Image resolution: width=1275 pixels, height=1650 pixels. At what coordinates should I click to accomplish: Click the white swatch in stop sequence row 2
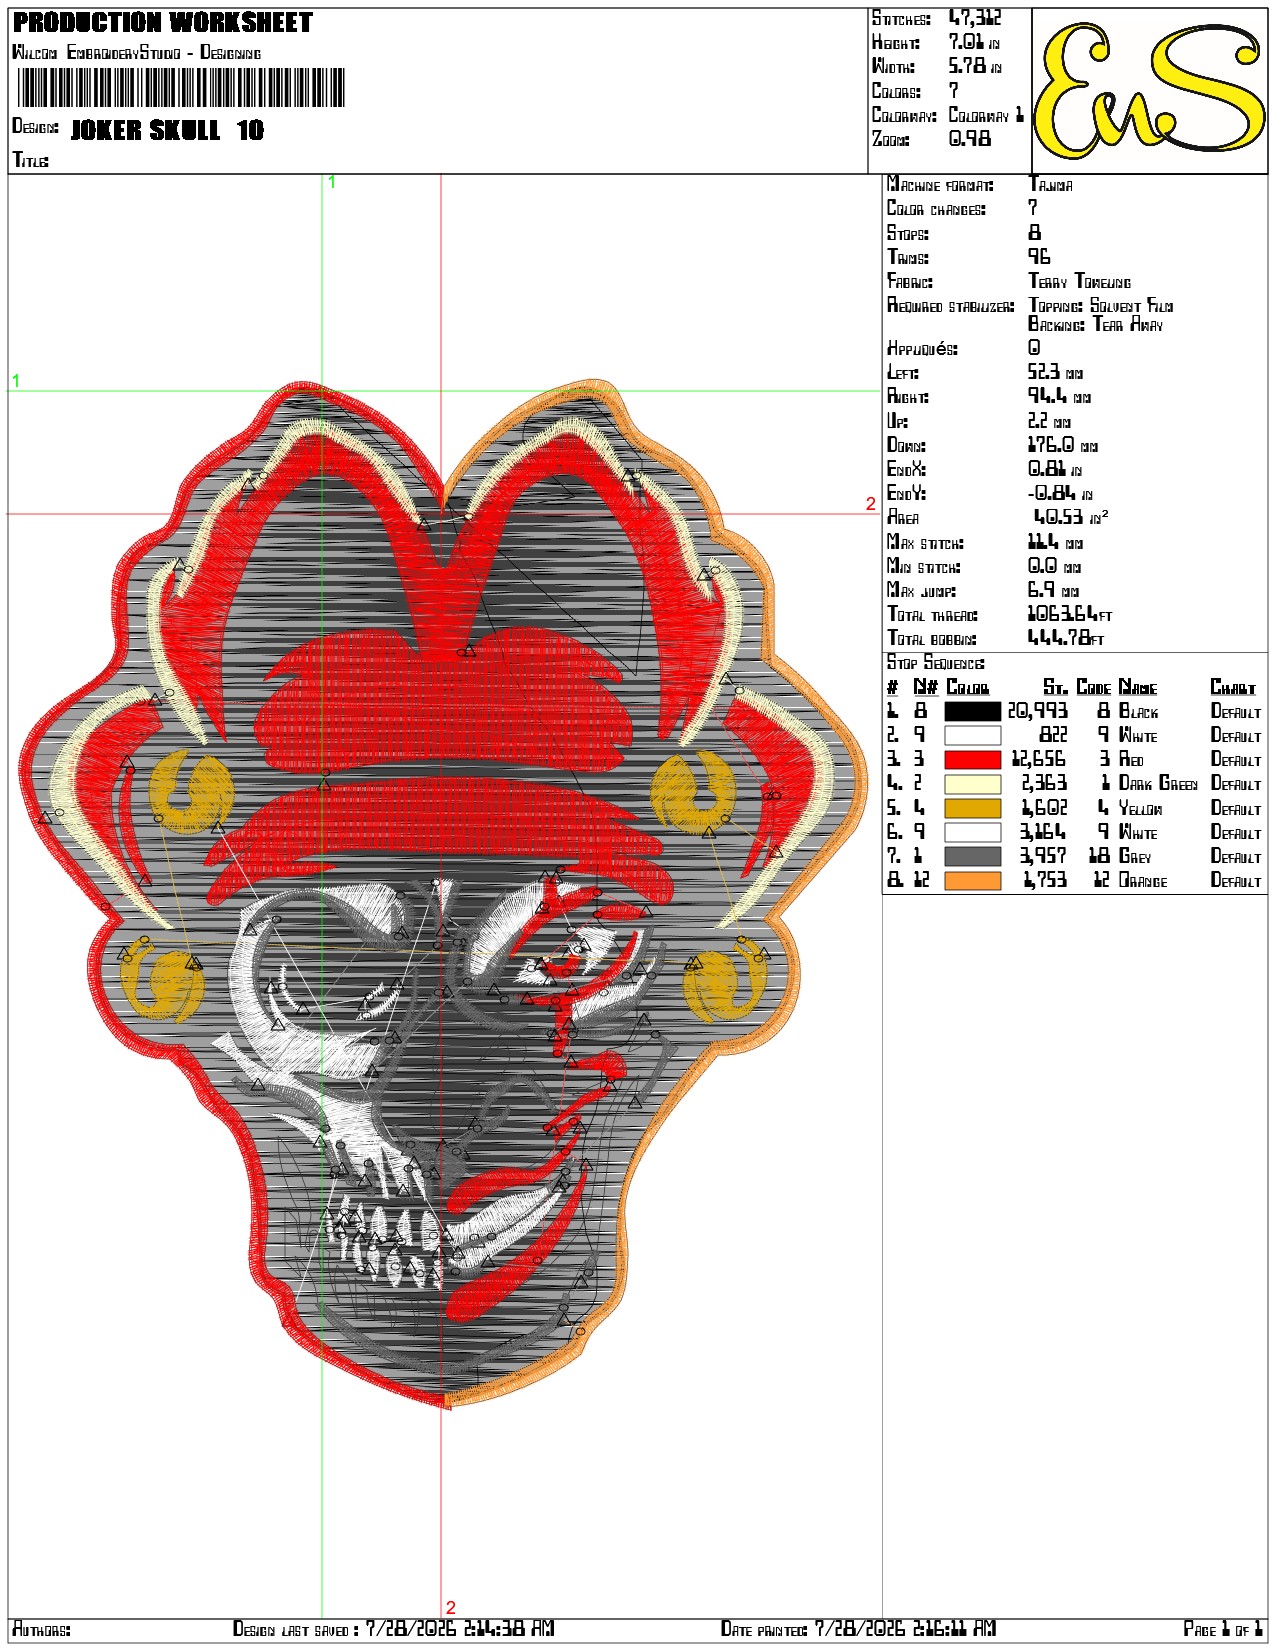click(x=972, y=735)
